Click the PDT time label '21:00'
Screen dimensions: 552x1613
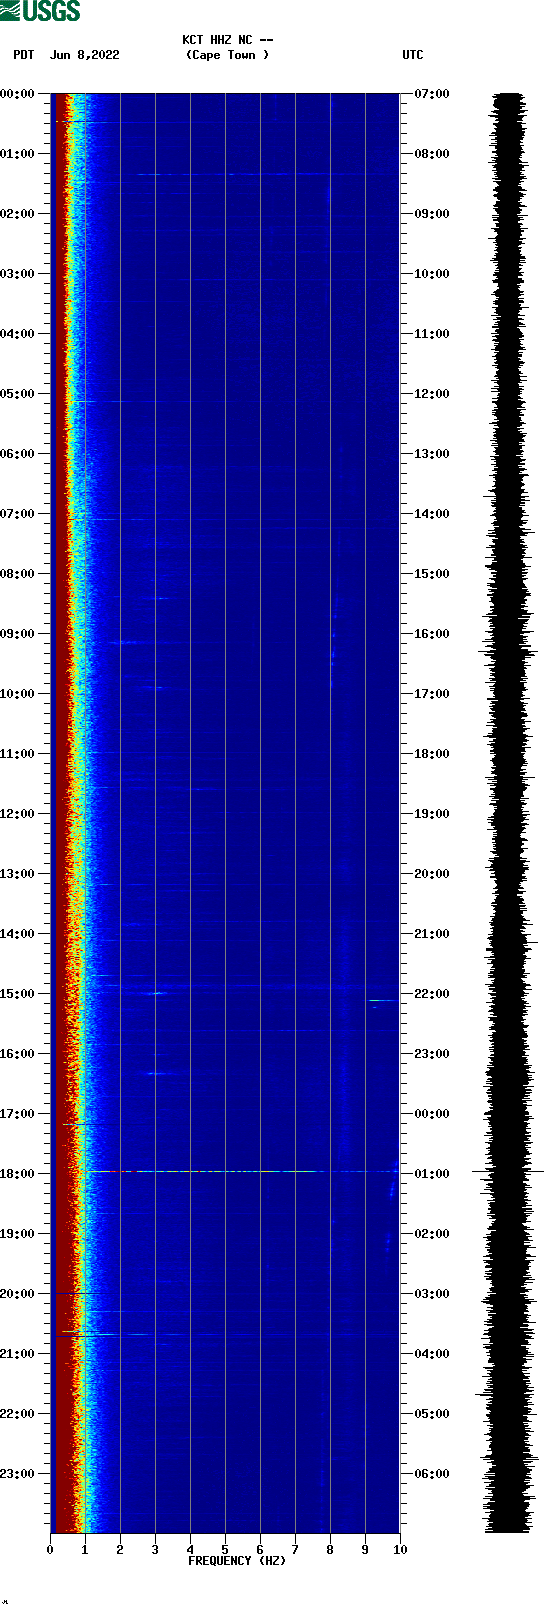coord(17,1354)
